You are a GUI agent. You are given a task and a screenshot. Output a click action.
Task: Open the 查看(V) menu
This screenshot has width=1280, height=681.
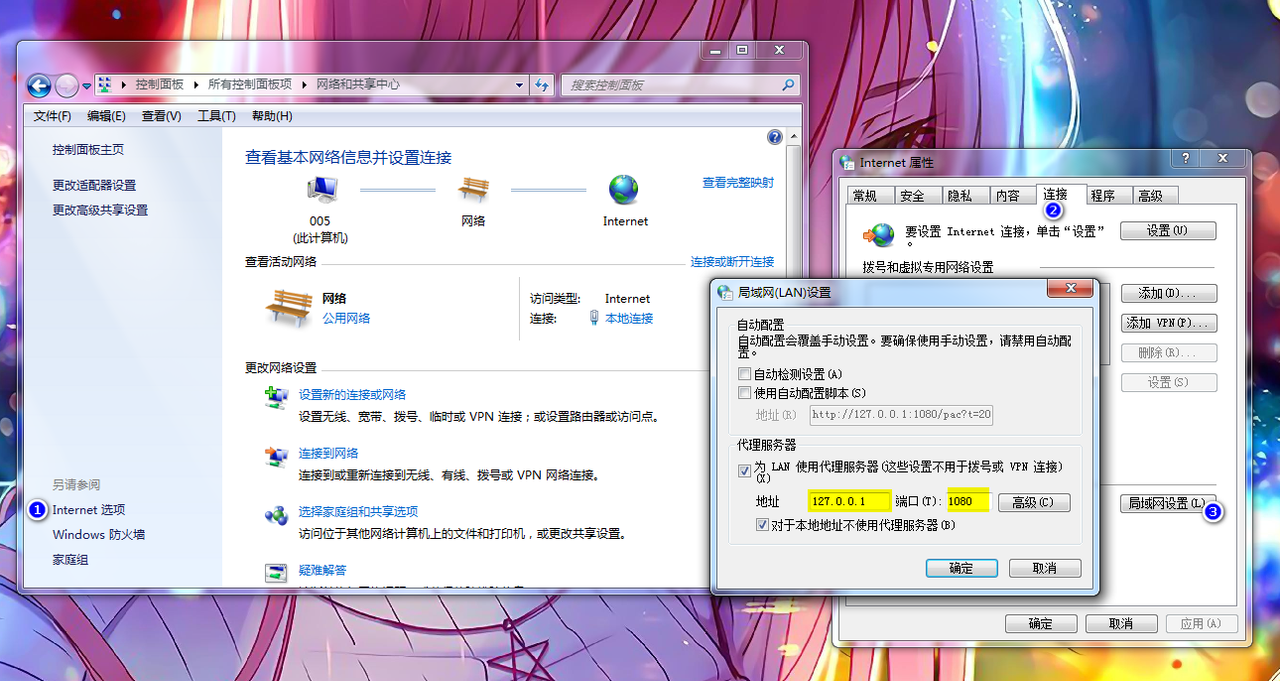pos(161,116)
